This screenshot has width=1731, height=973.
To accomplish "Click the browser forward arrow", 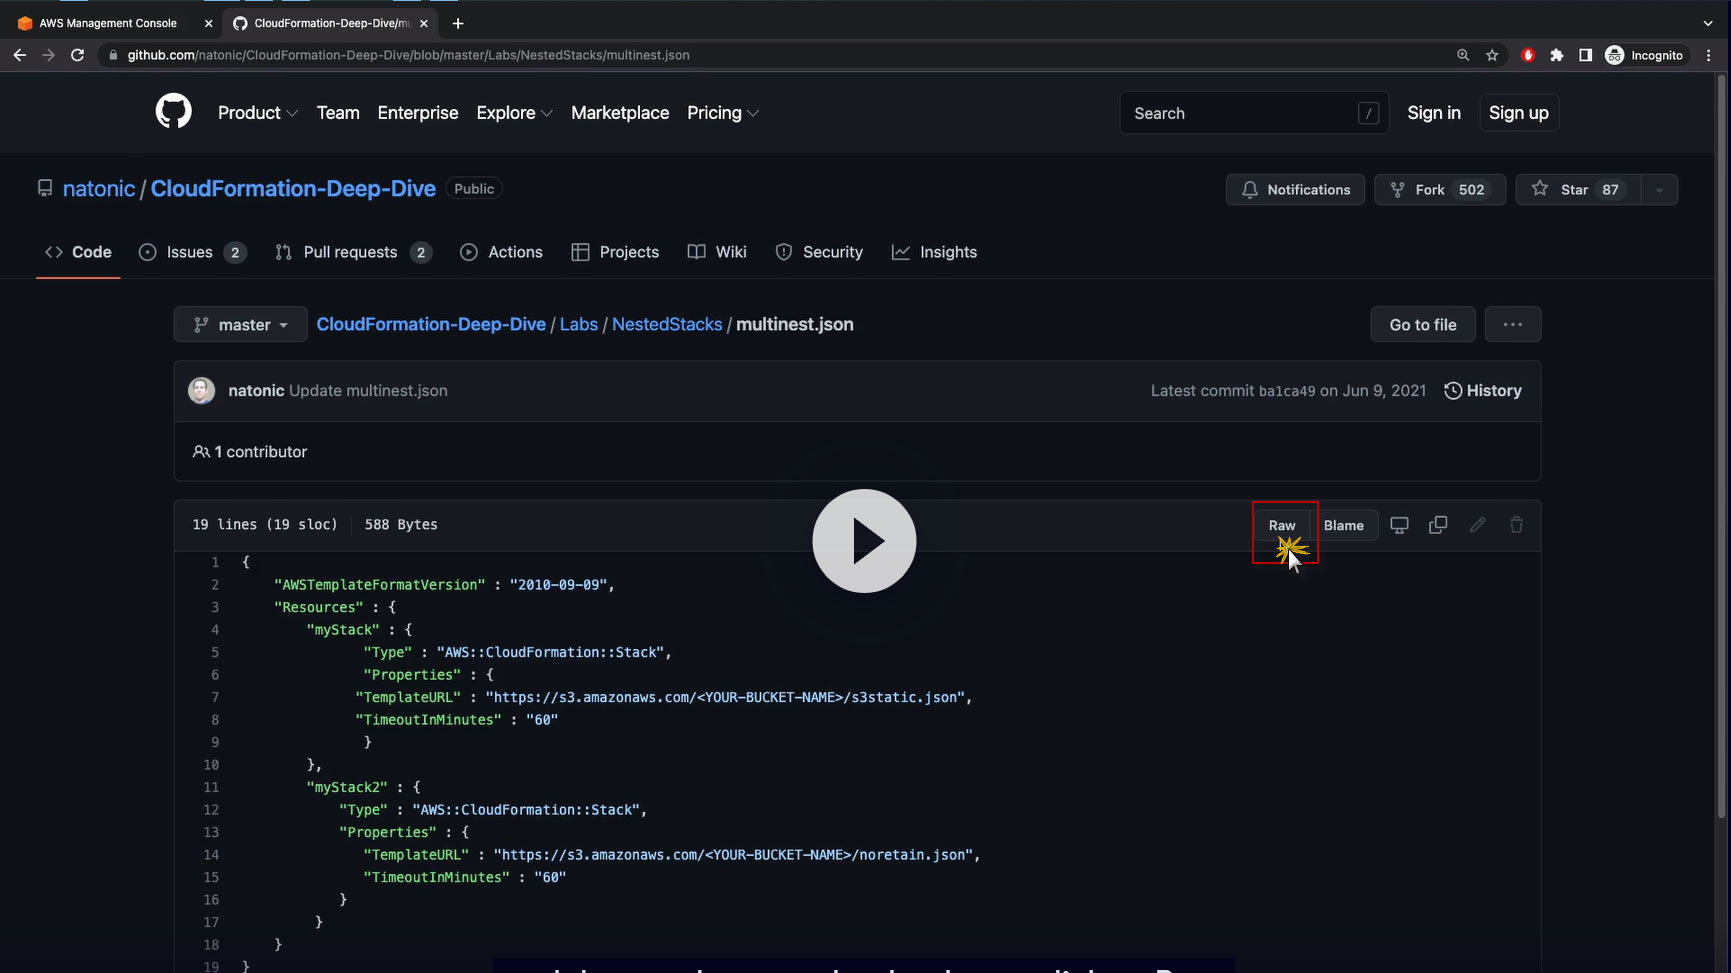I will [x=48, y=55].
